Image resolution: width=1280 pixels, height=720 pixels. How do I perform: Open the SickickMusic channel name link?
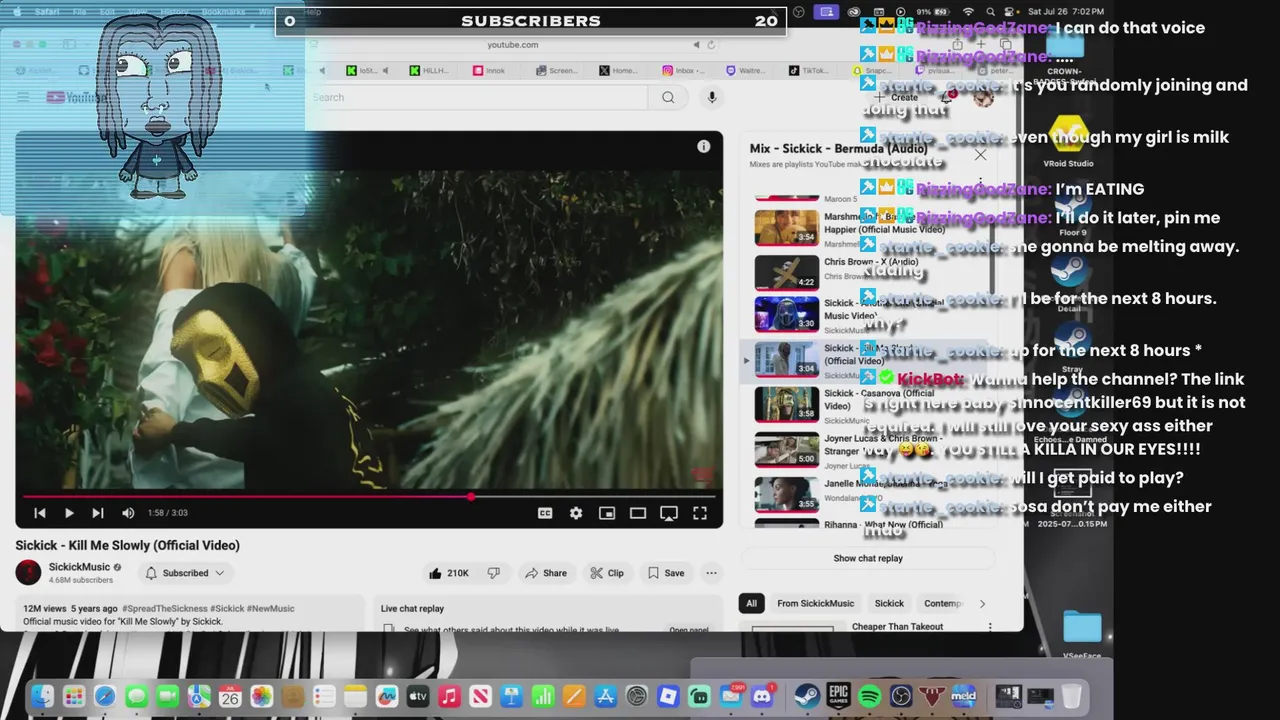79,567
